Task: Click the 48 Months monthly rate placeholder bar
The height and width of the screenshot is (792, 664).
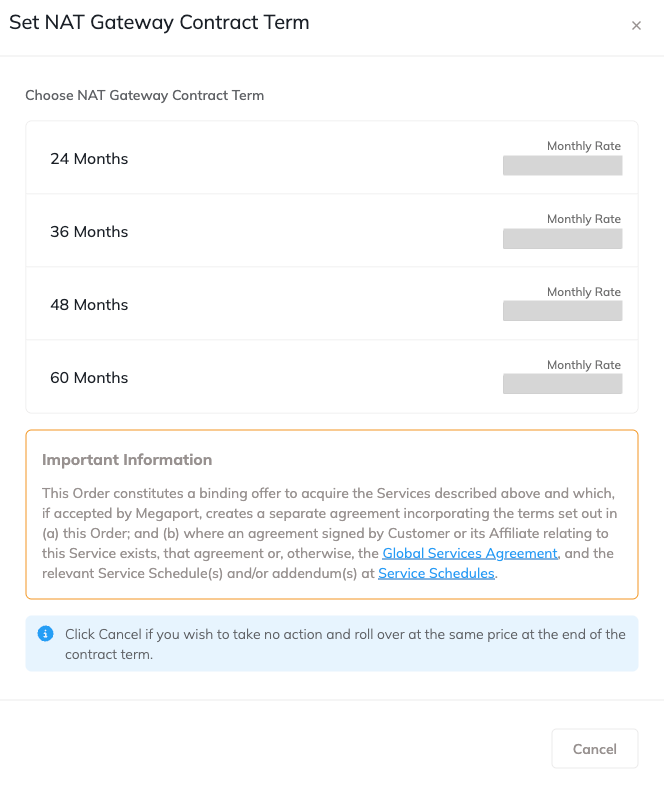Action: (x=562, y=312)
